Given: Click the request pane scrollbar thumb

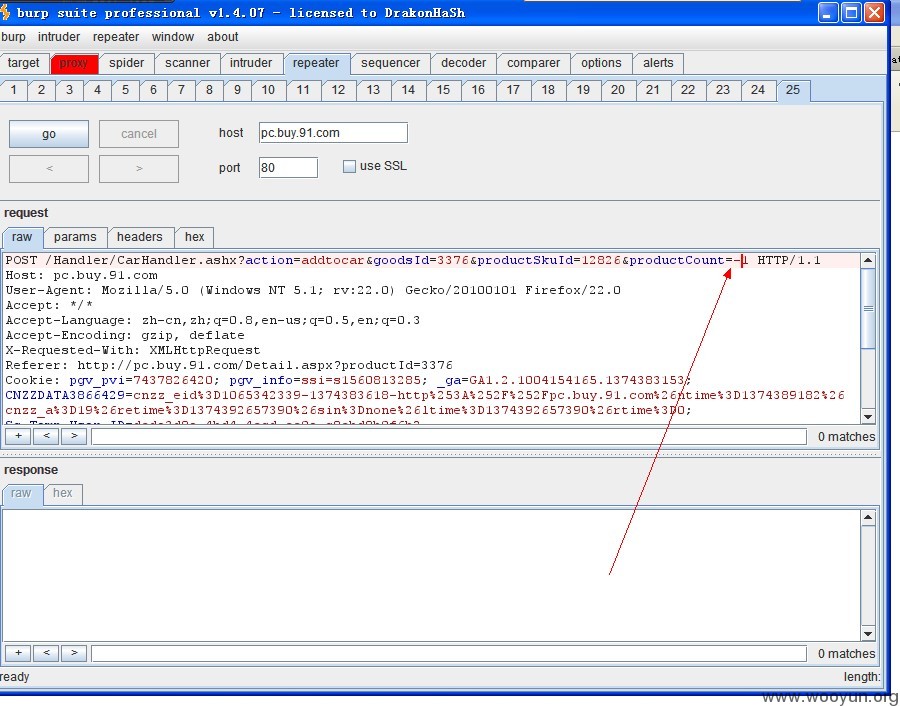Looking at the screenshot, I should [x=868, y=309].
